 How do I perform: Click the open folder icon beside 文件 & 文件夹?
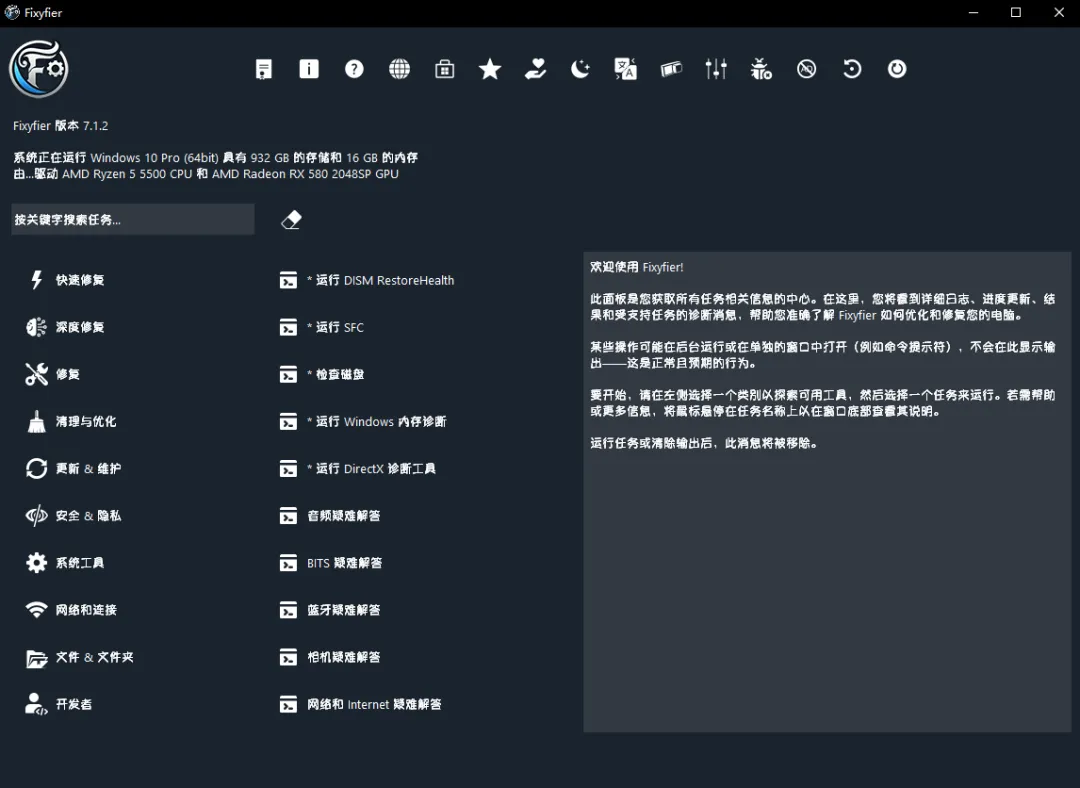point(37,659)
